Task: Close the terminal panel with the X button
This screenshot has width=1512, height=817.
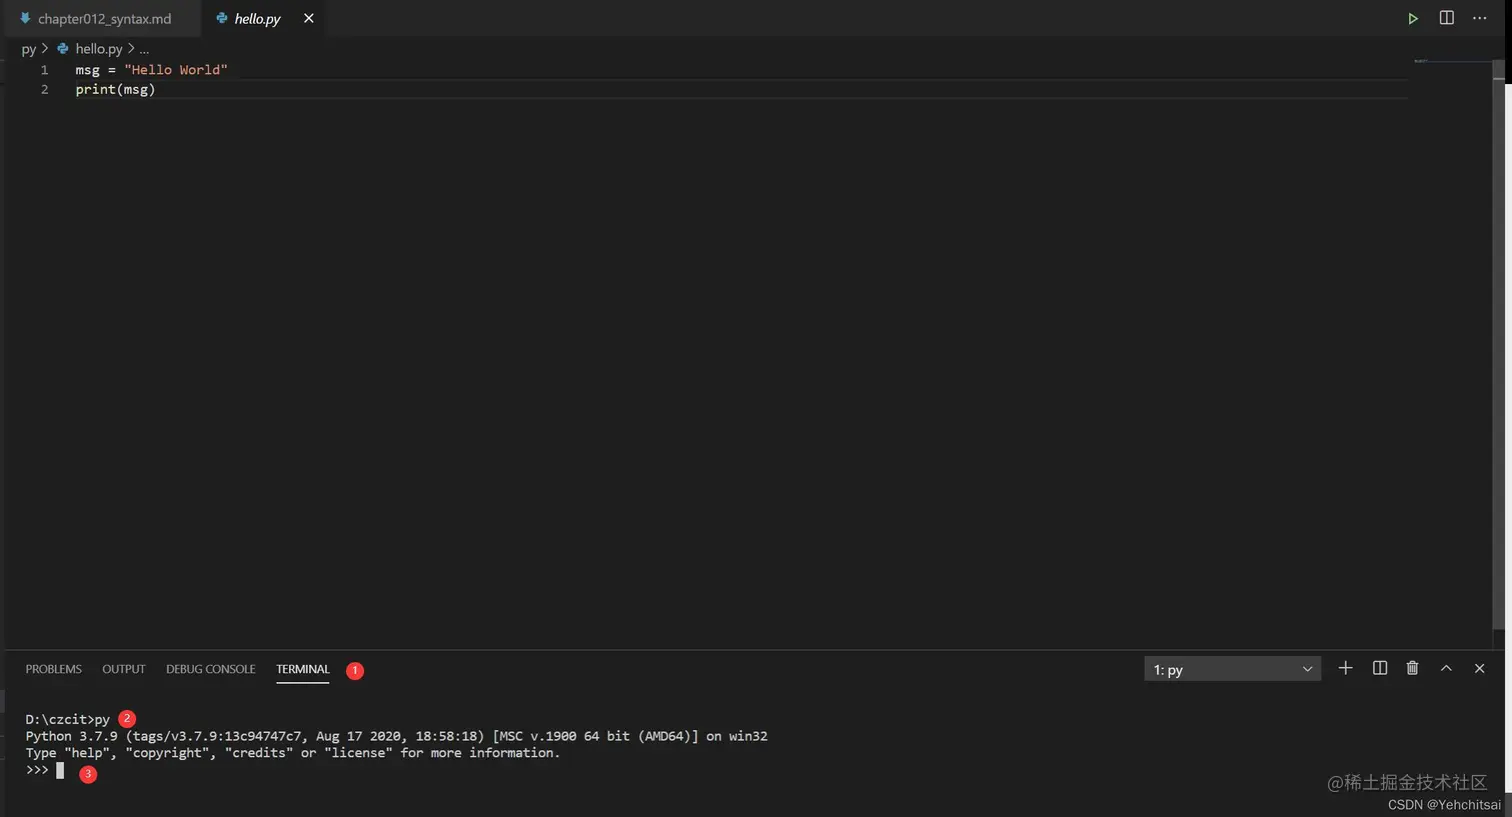Action: point(1479,668)
